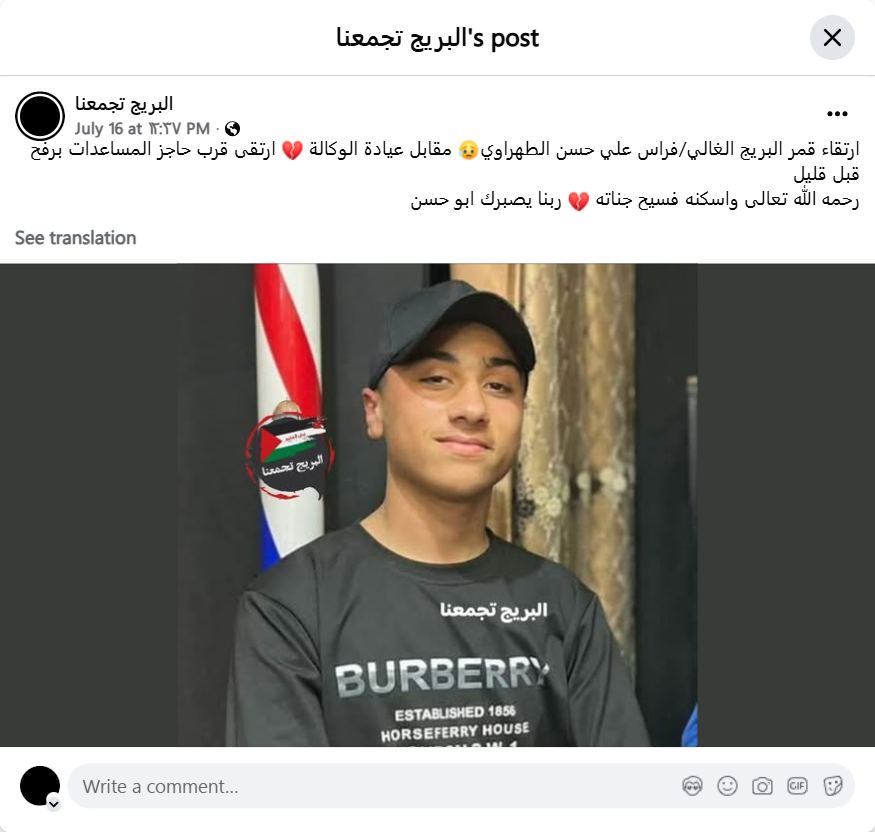The width and height of the screenshot is (875, 832).
Task: Attach a photo using the camera icon
Action: (762, 786)
